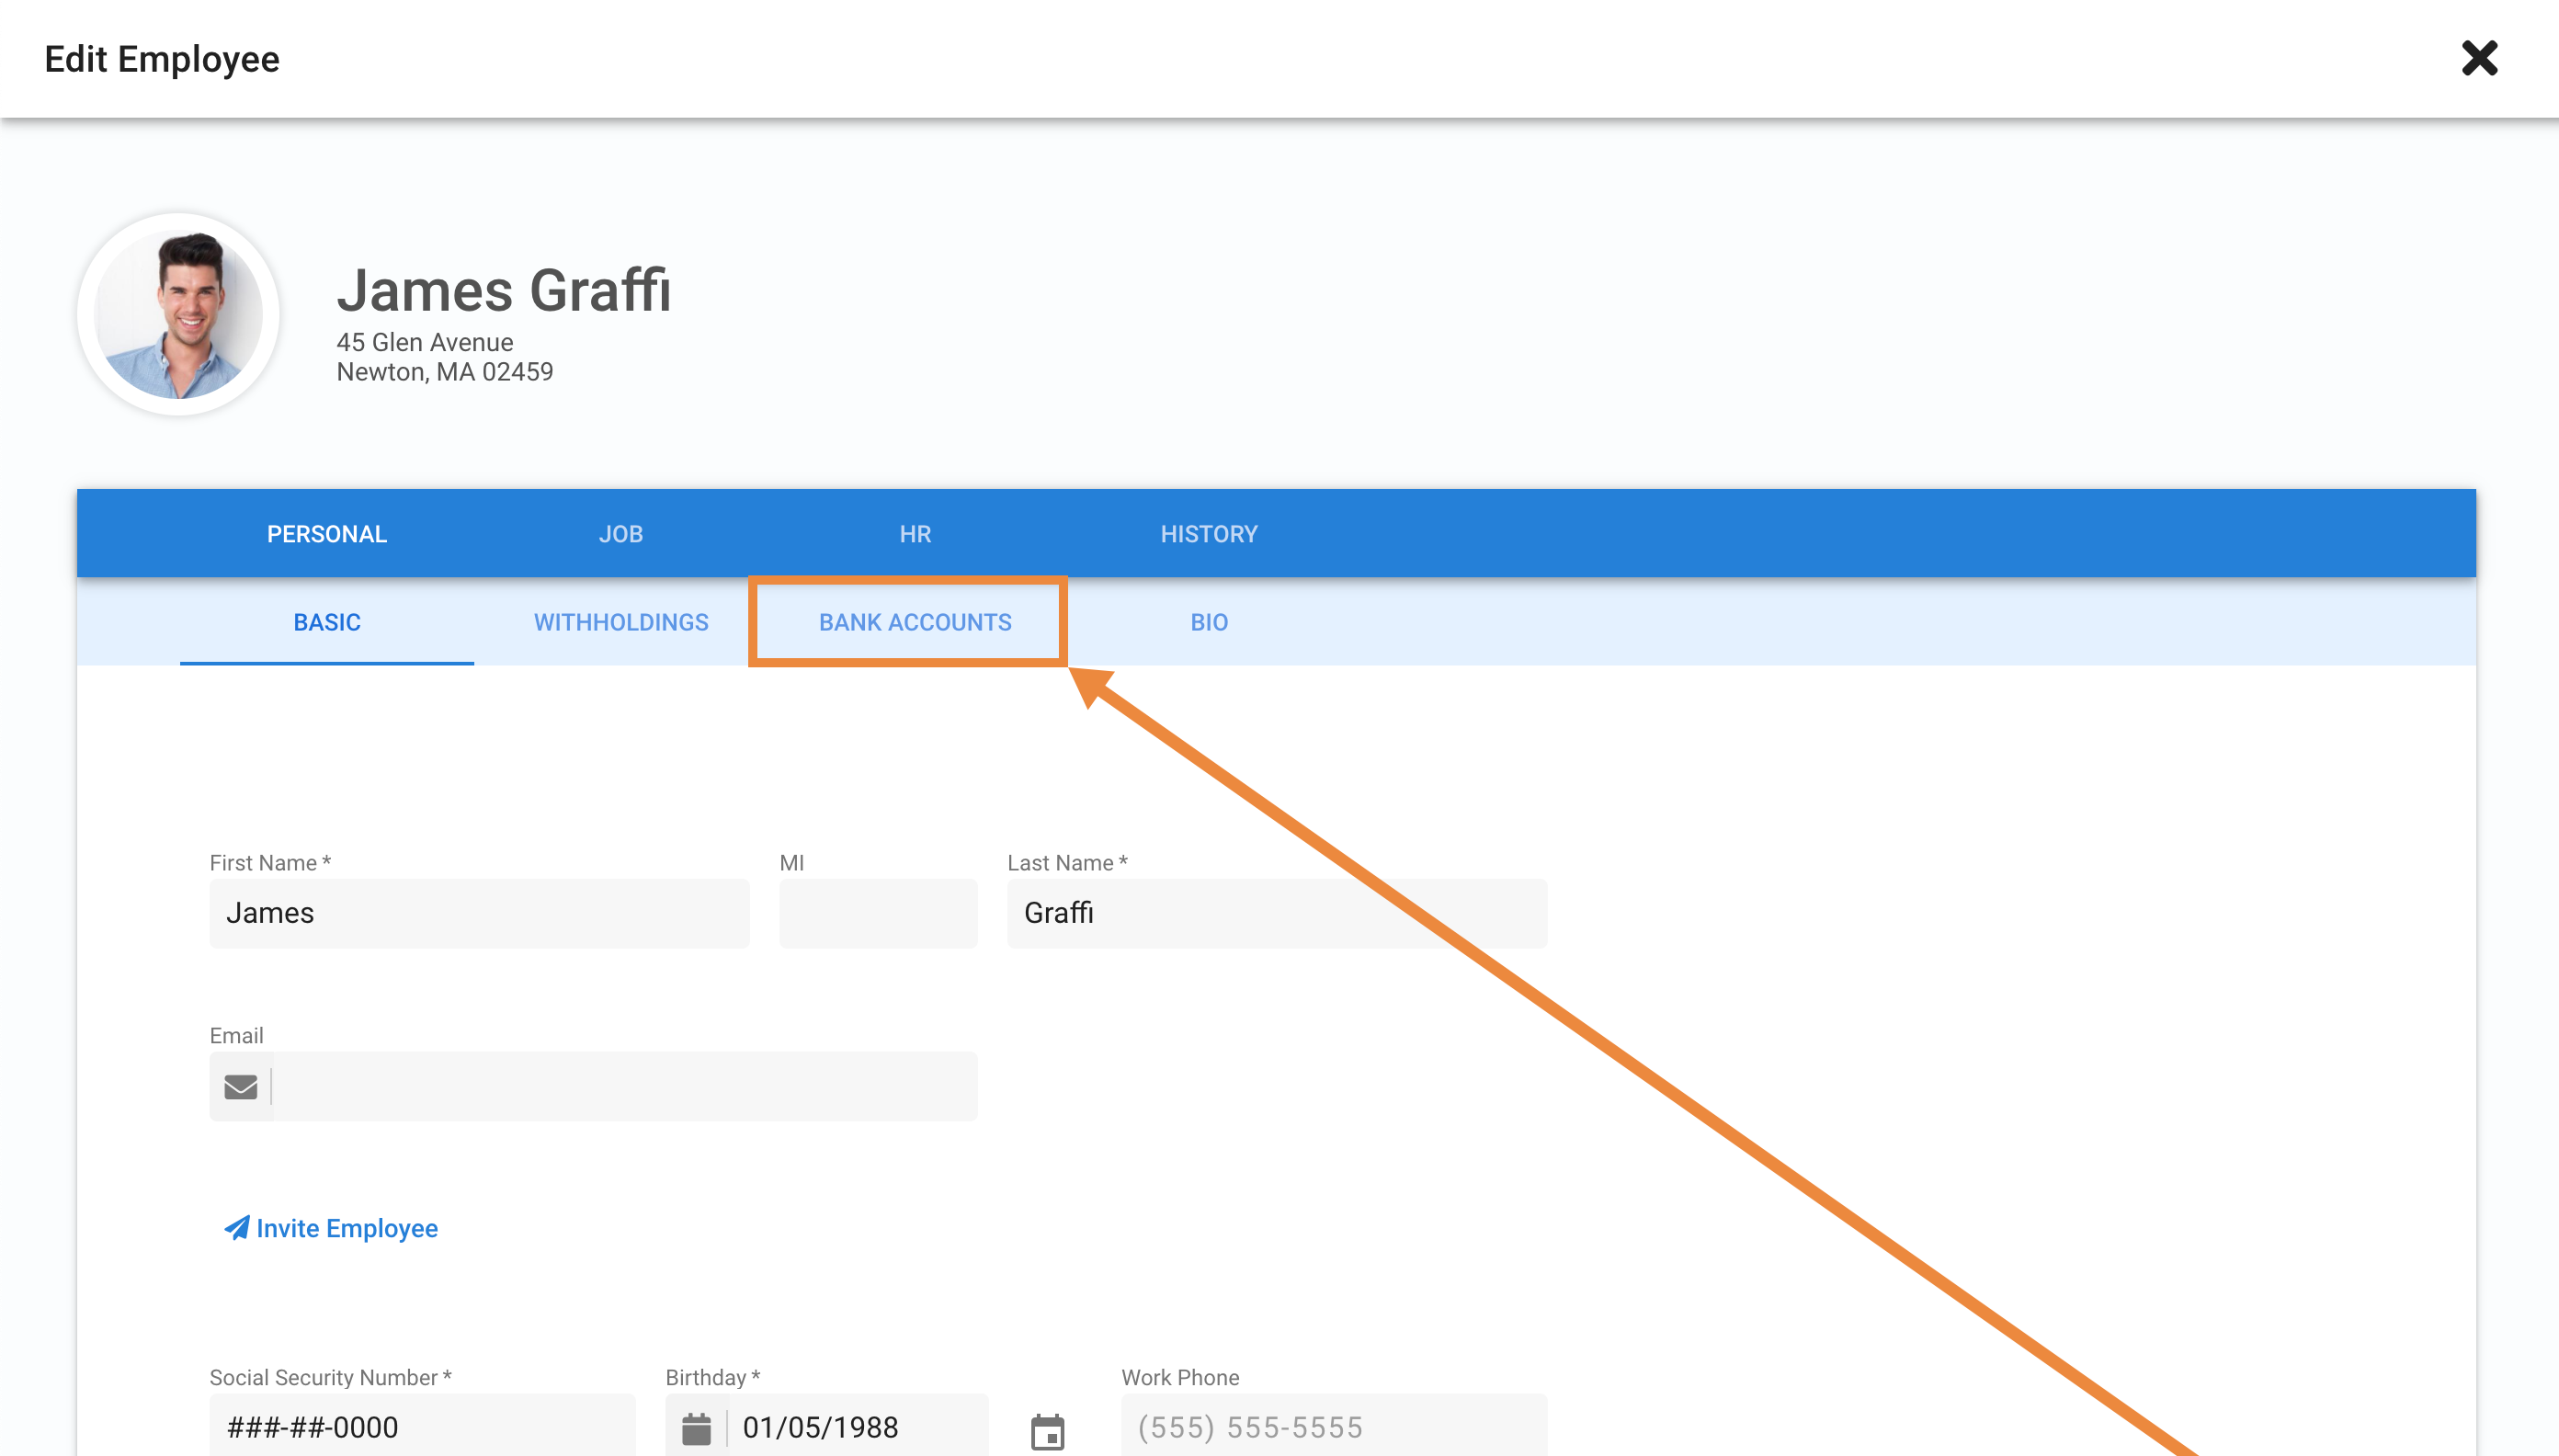The height and width of the screenshot is (1456, 2559).
Task: Open the Job tab
Action: pos(620,534)
